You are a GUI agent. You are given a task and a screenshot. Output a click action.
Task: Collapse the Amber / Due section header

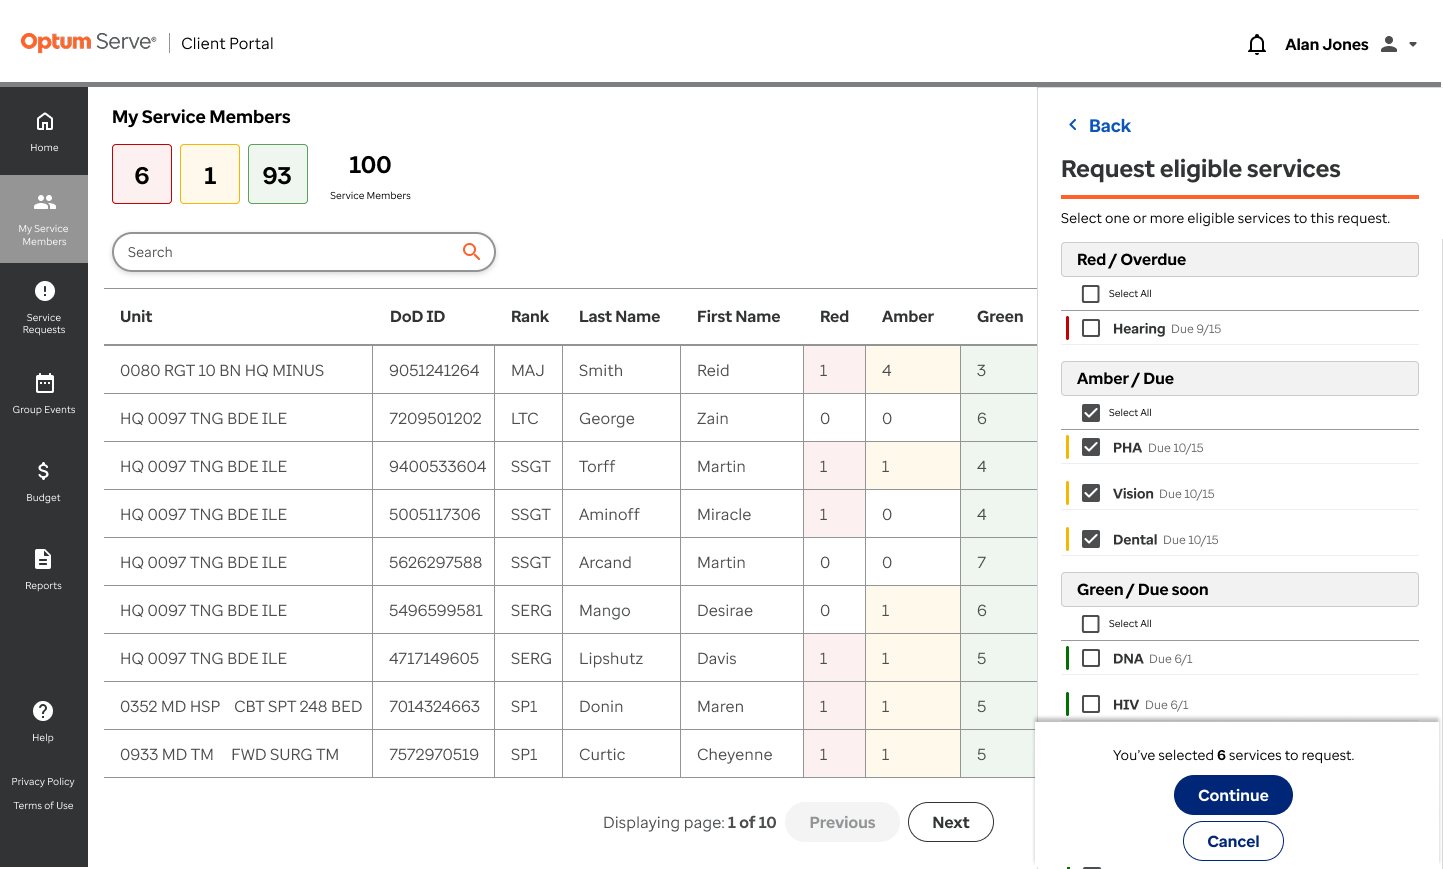tap(1239, 378)
